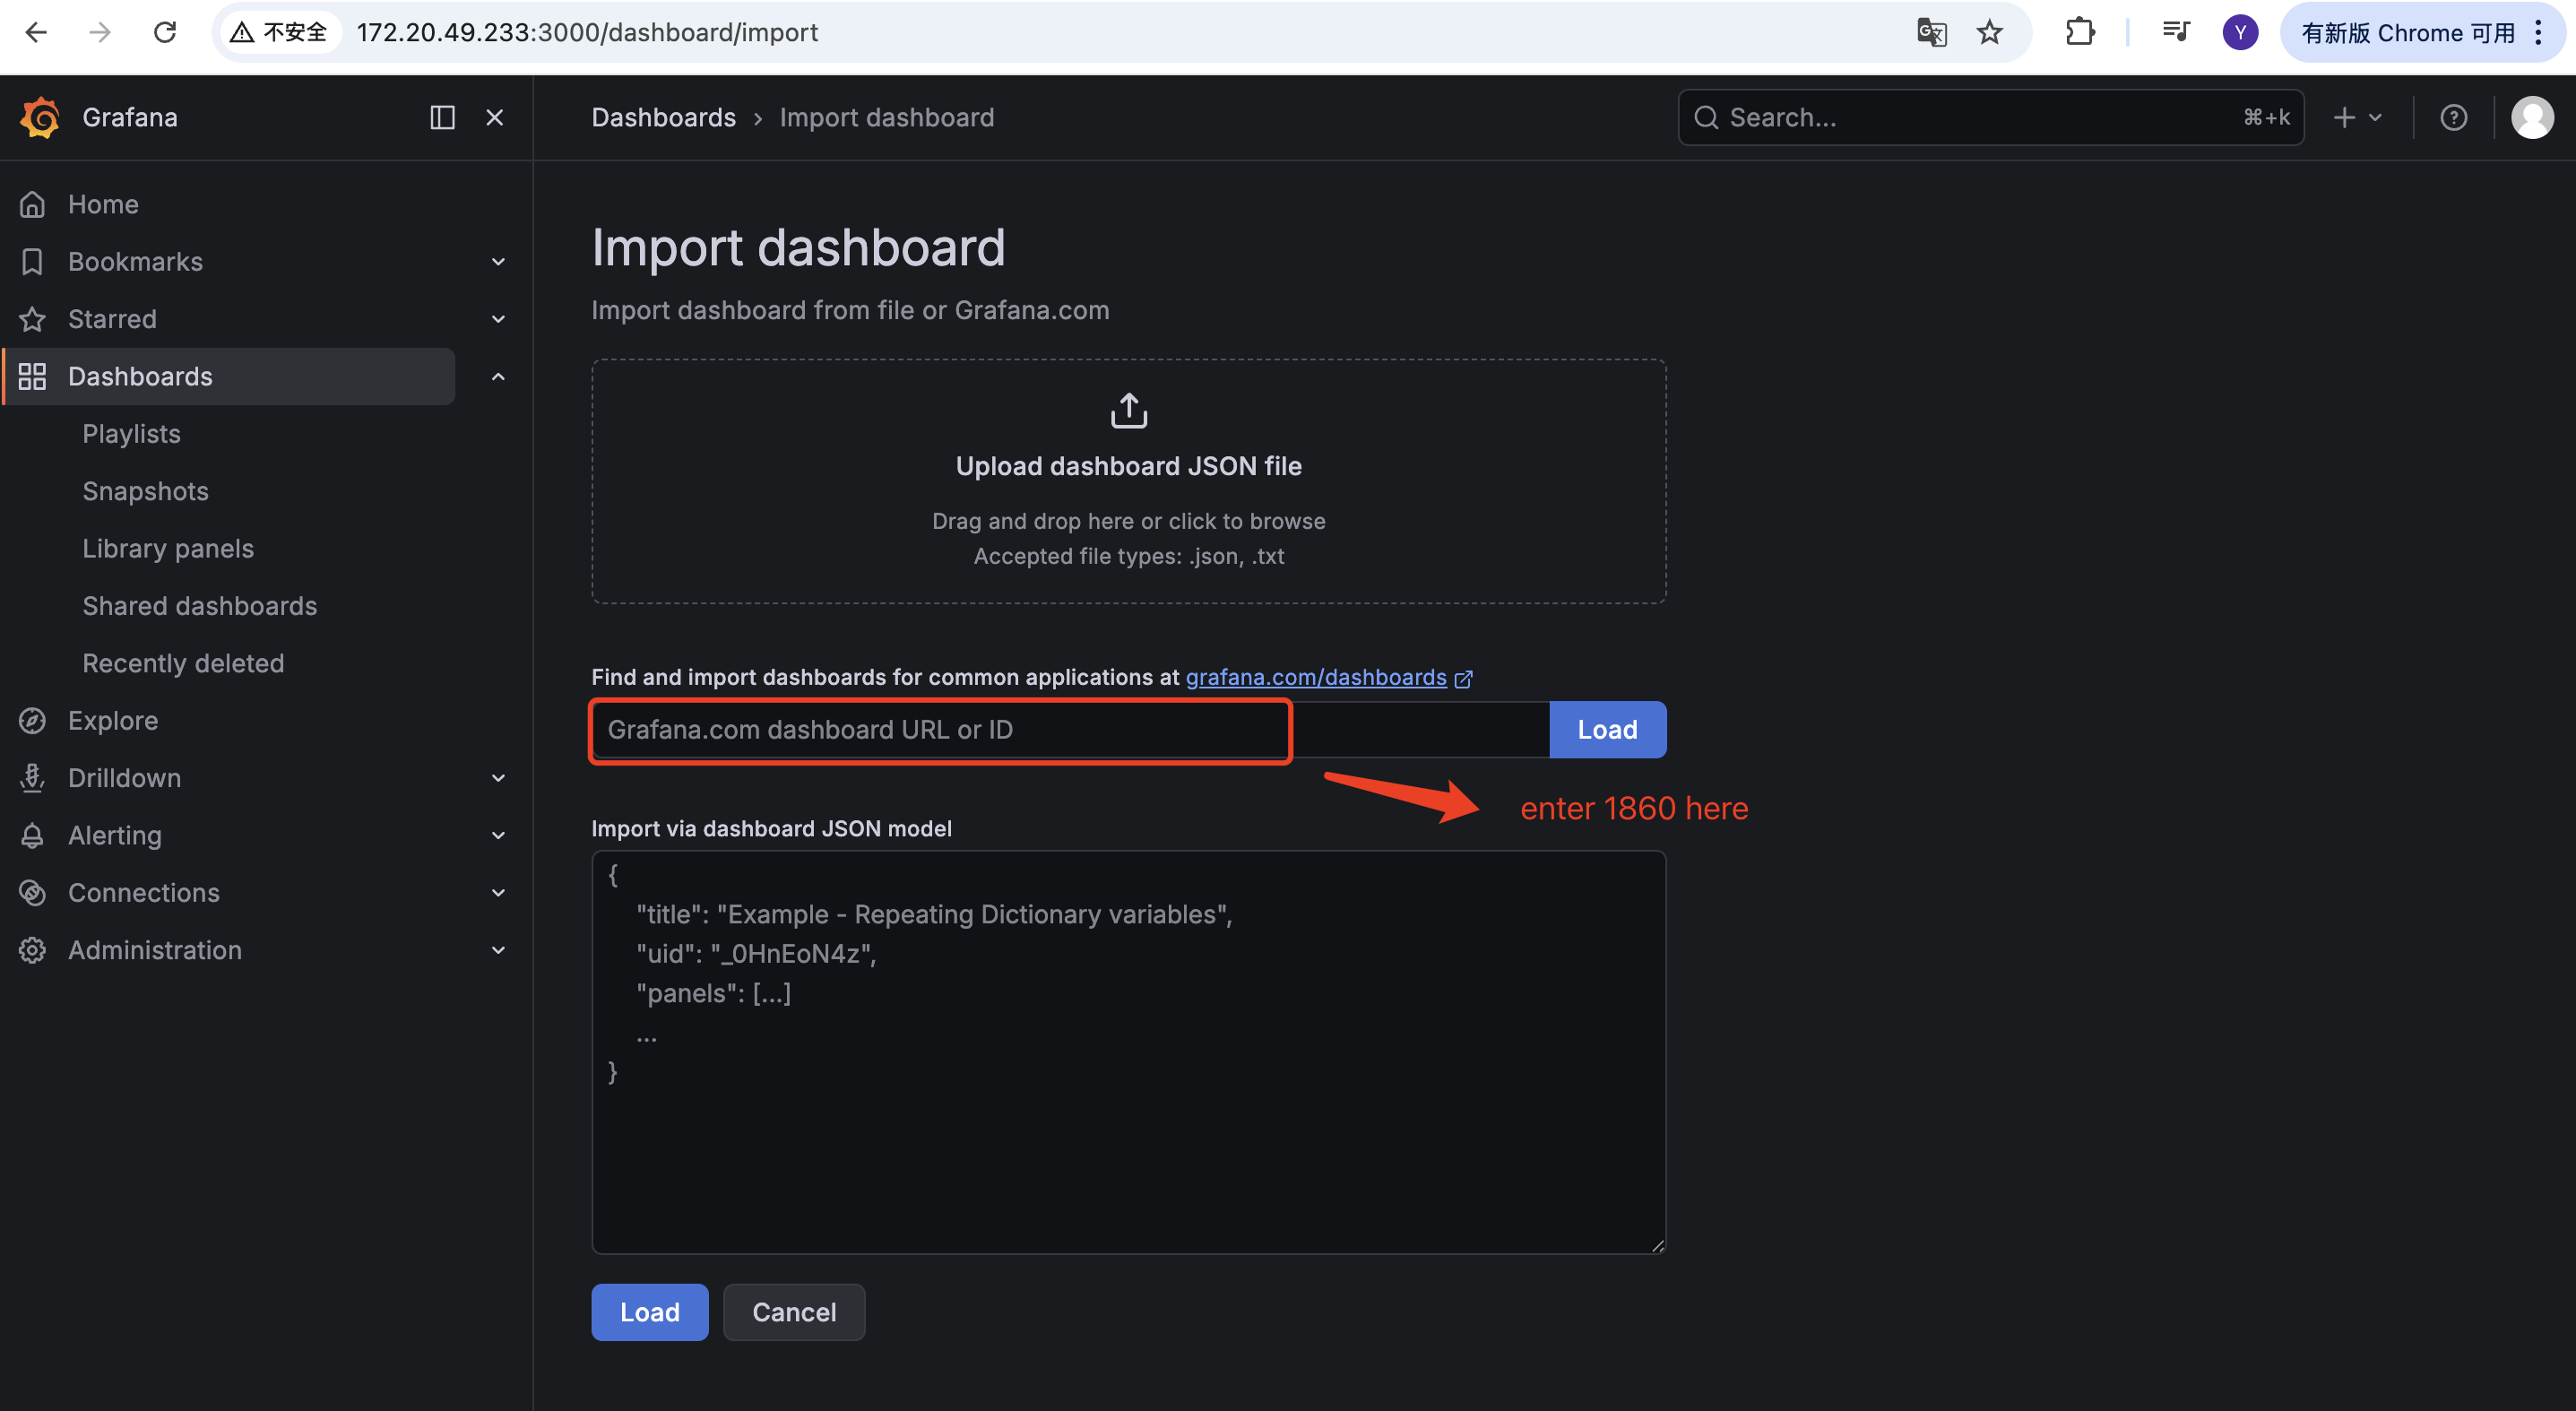The image size is (2576, 1411).
Task: Open Chrome profile Y avatar
Action: 2239,32
